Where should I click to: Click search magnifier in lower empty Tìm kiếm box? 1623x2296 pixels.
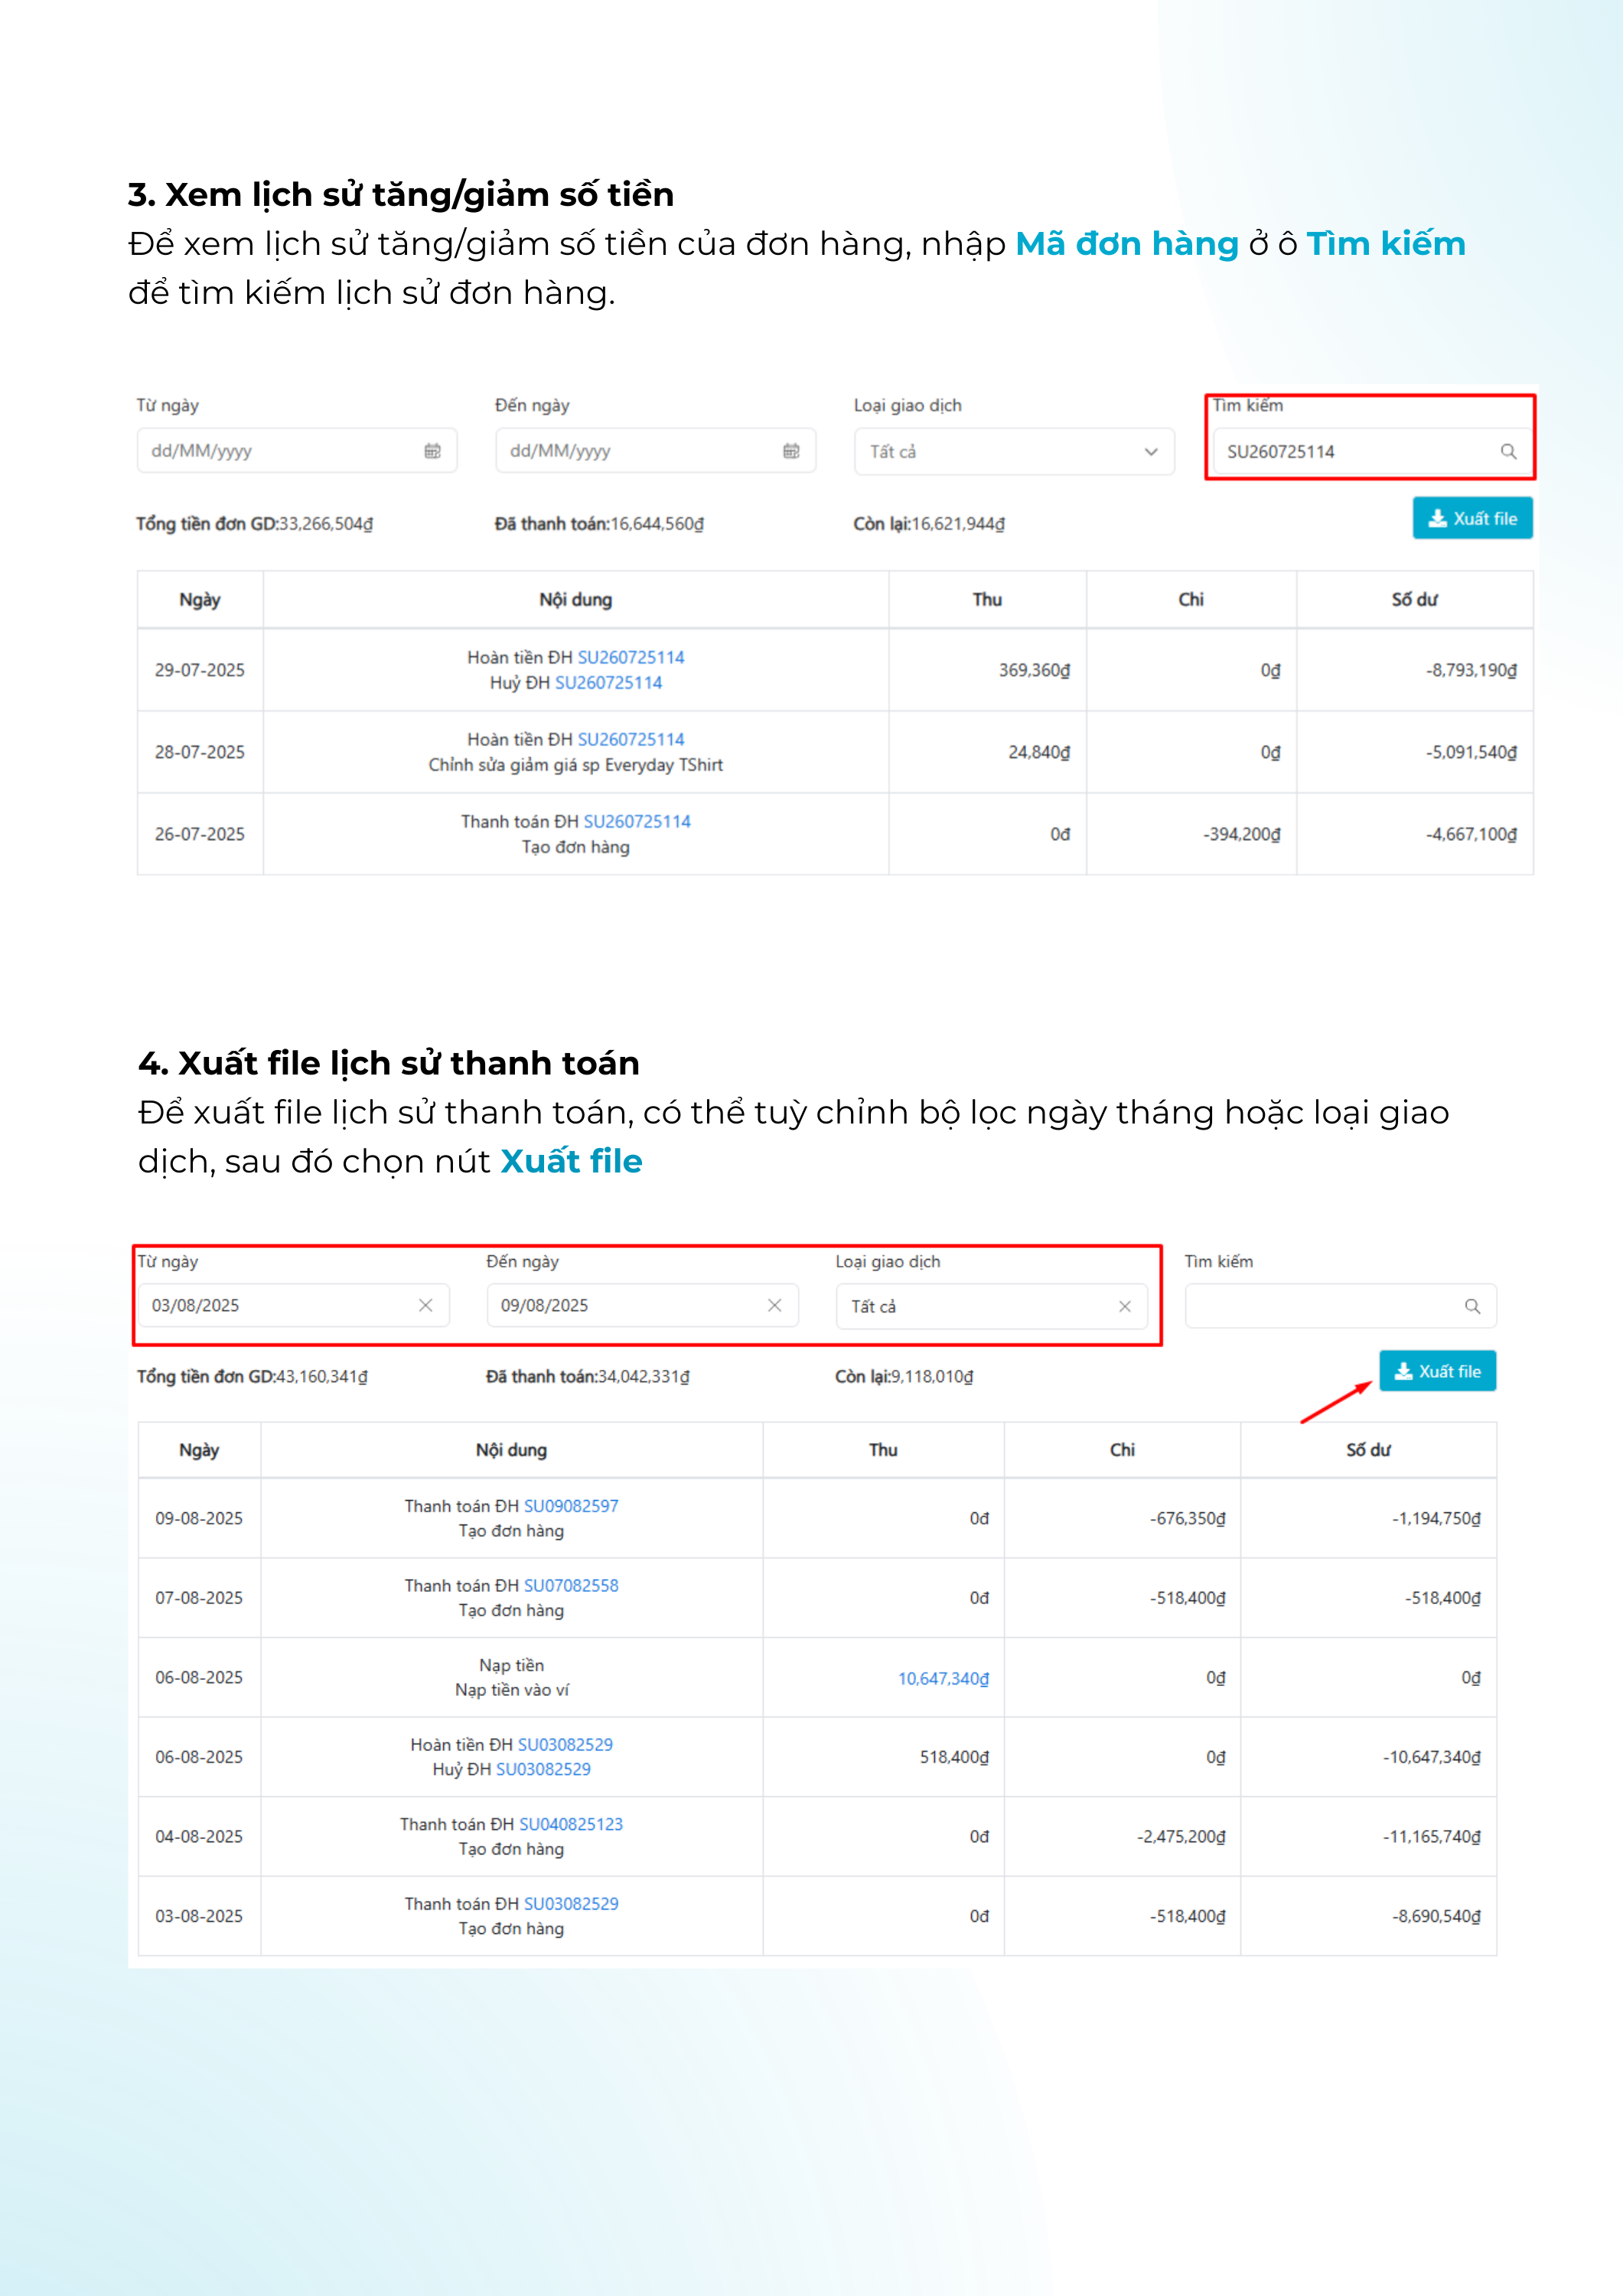(x=1472, y=1306)
